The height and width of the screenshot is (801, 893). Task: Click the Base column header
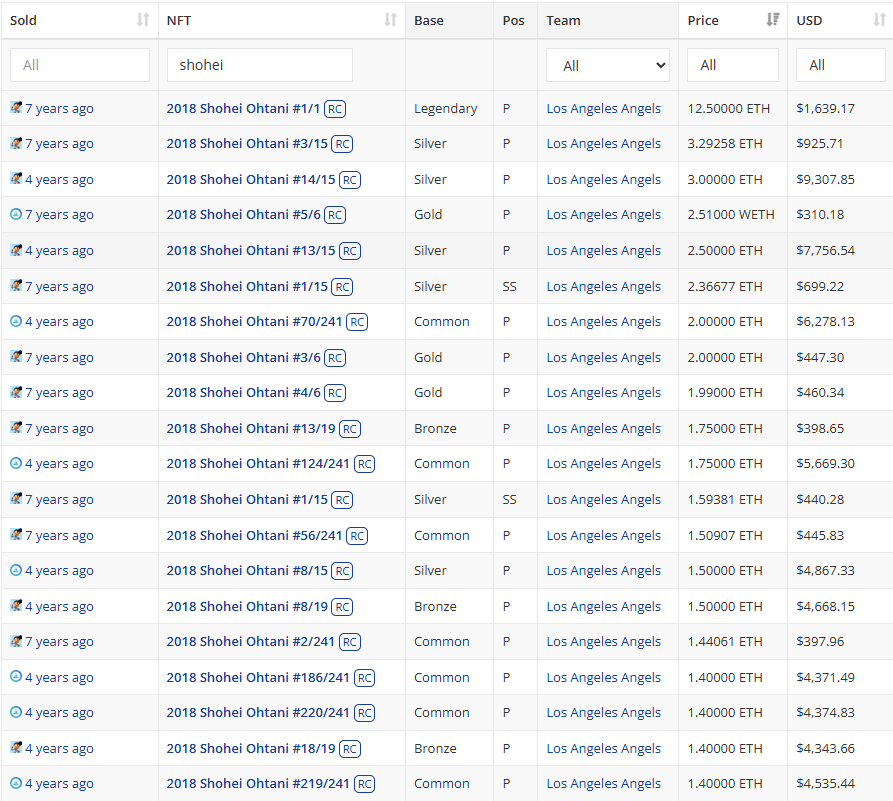(x=449, y=21)
